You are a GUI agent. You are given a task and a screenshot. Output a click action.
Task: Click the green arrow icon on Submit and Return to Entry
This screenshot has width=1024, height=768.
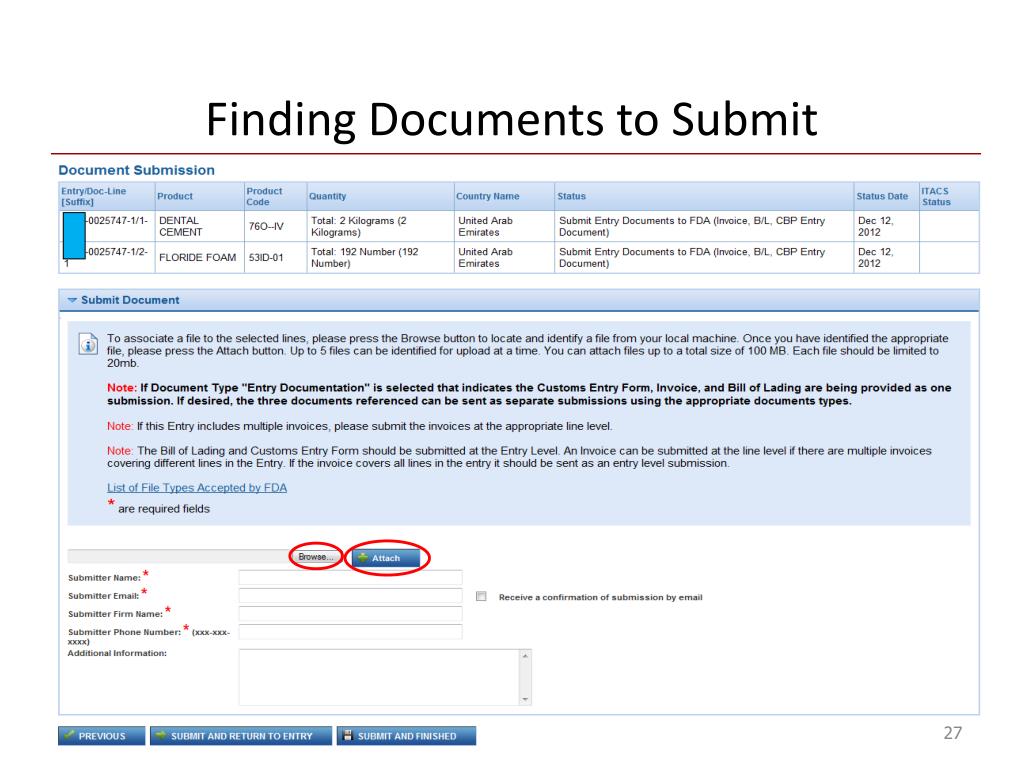161,735
